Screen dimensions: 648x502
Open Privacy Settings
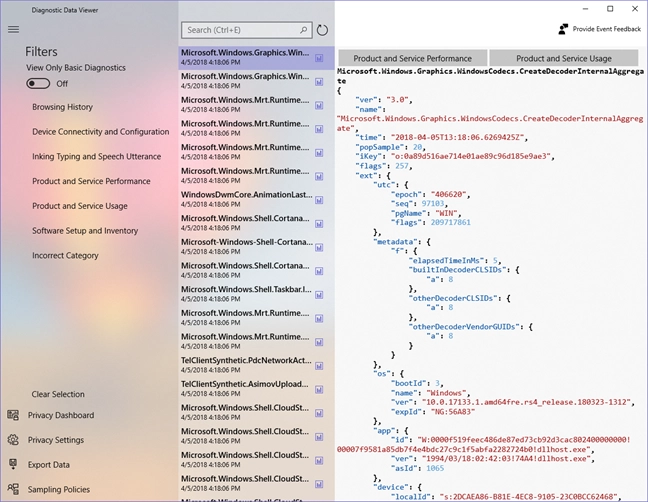(56, 440)
